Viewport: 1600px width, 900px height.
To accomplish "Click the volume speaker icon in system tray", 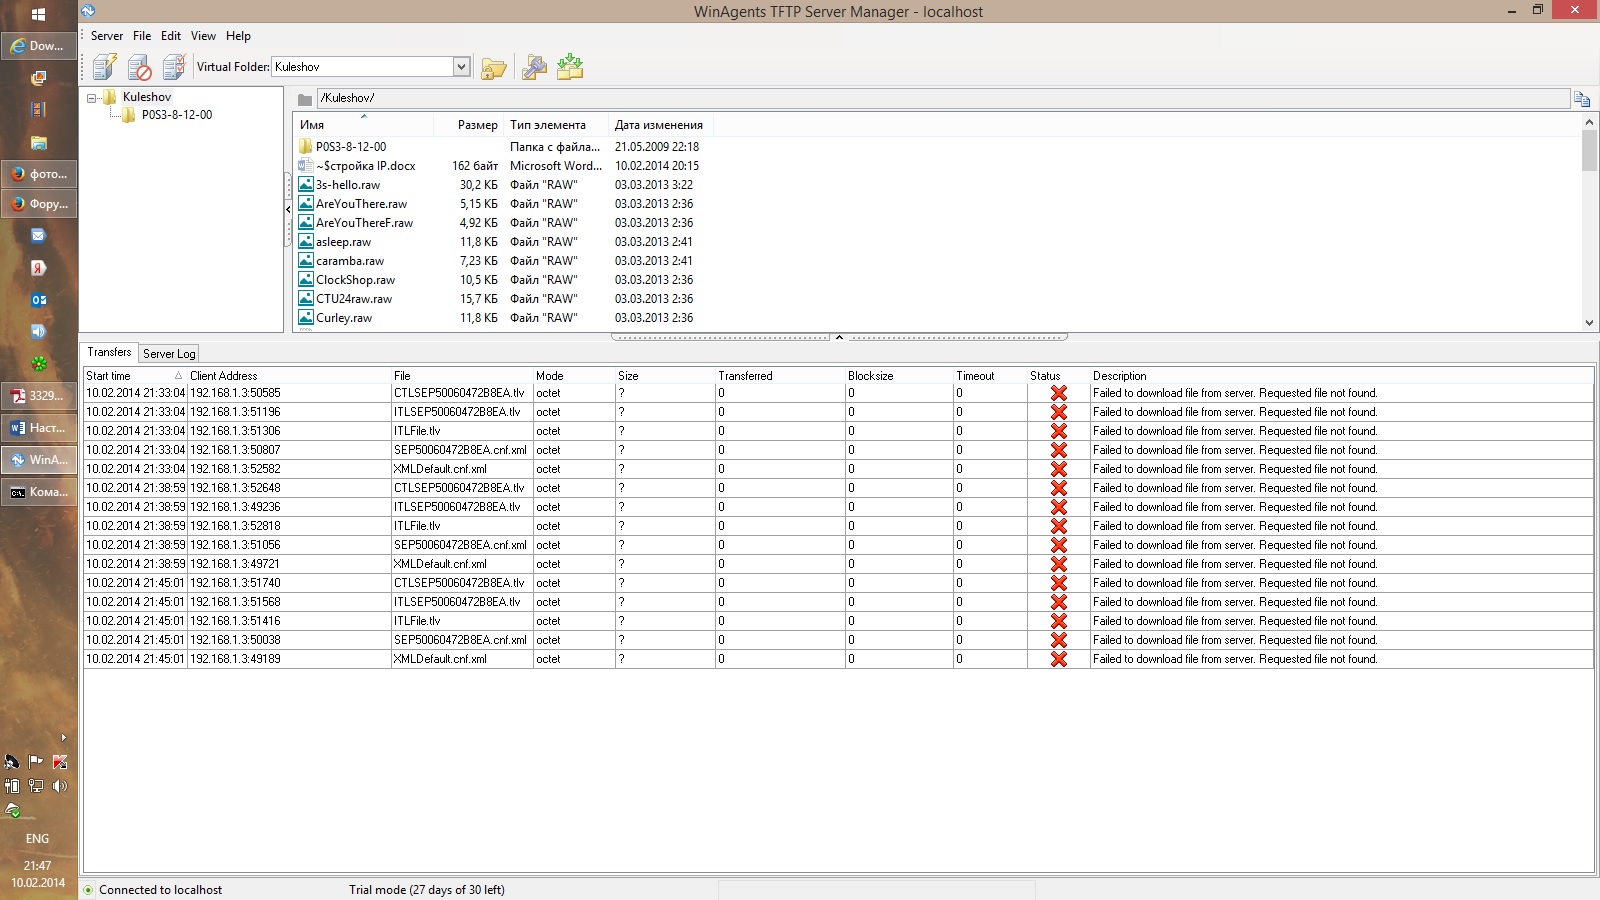I will [60, 786].
